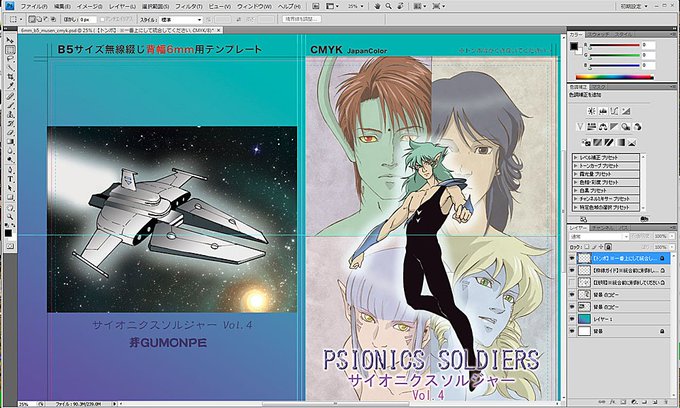Add a Curves adjustment from icon grid

(614, 111)
